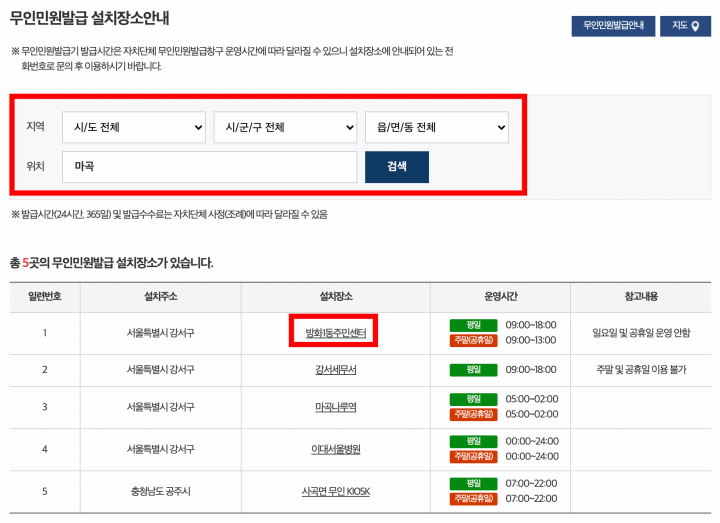Click the 주말 및 공휴일 이용 불가 note
The image size is (720, 523).
click(x=641, y=370)
